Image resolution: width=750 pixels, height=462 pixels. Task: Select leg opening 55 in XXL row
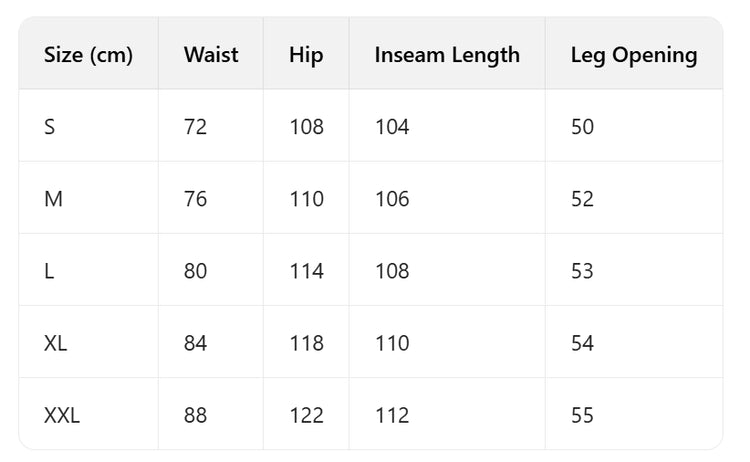coord(582,415)
